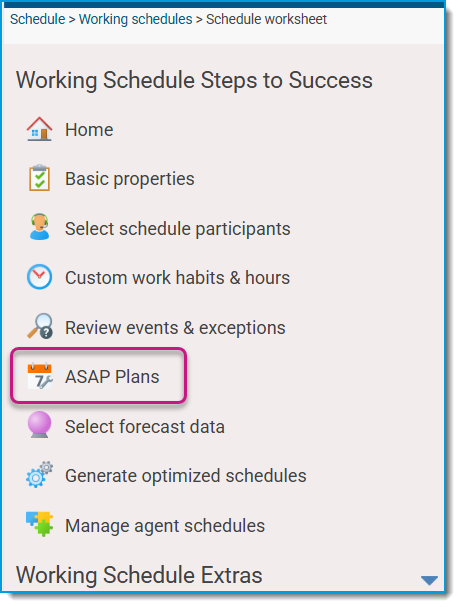Open Generate optimized schedules step
This screenshot has height=607, width=460.
coord(186,476)
